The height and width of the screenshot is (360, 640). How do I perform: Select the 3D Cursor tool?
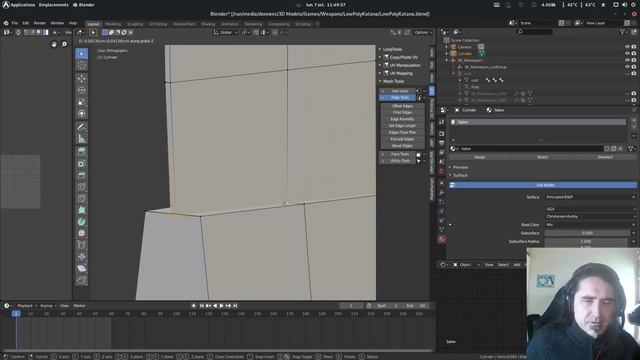[x=82, y=65]
